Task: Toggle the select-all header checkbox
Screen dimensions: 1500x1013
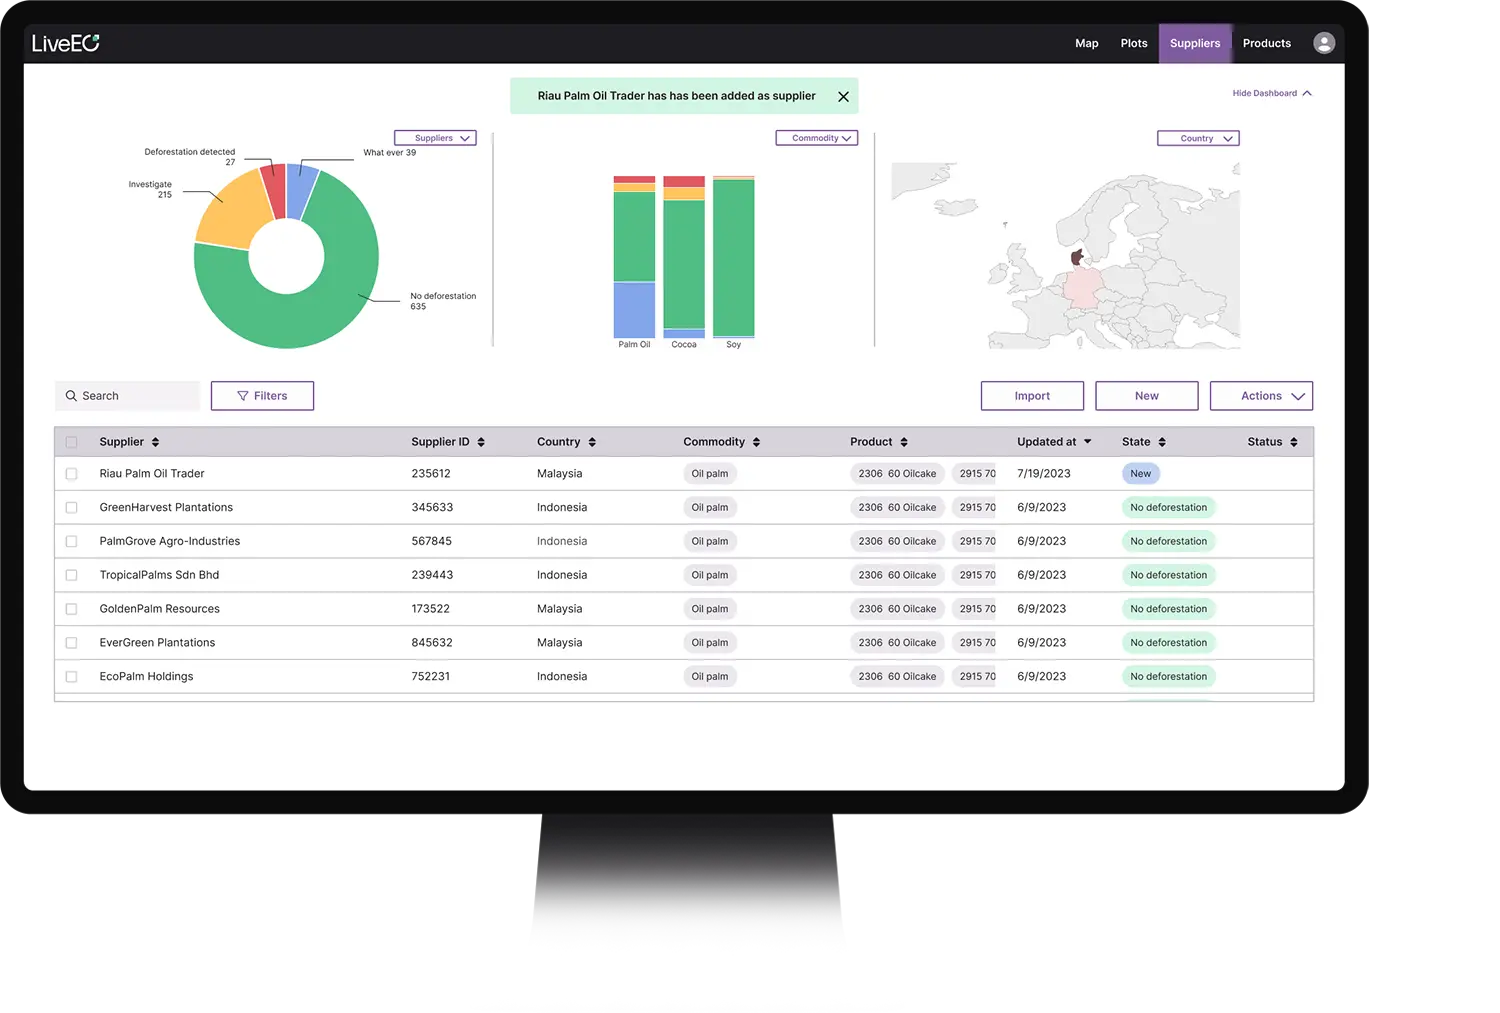Action: (x=71, y=442)
